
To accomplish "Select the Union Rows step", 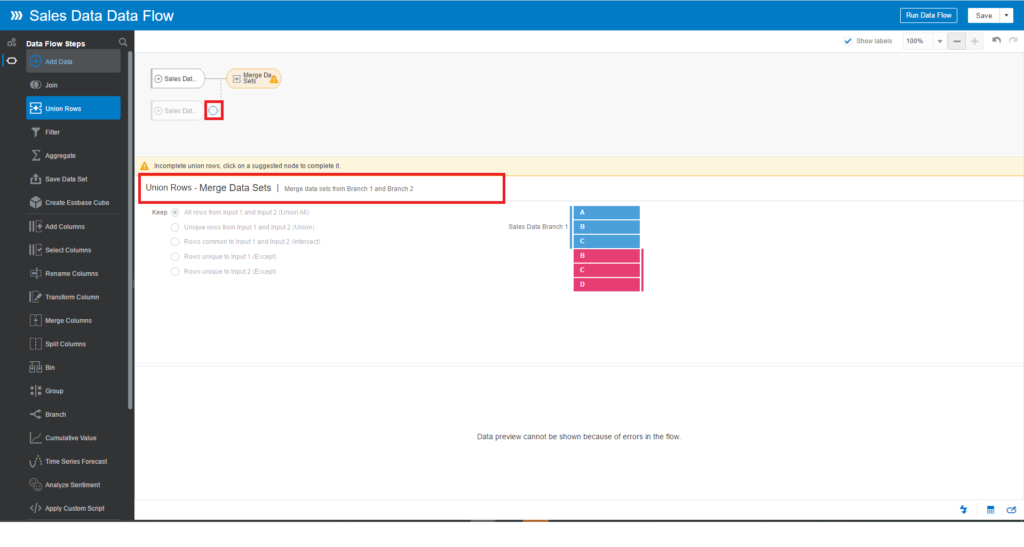I will (73, 108).
